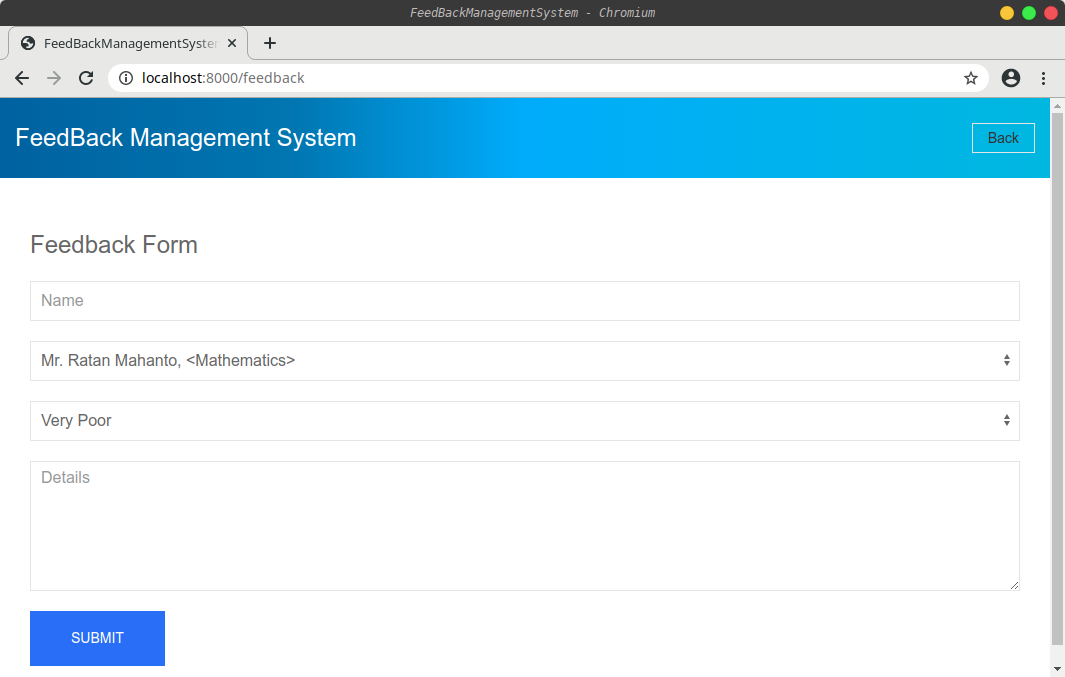The width and height of the screenshot is (1065, 677).
Task: Click the stepper arrows on the teacher selector
Action: pos(1007,360)
